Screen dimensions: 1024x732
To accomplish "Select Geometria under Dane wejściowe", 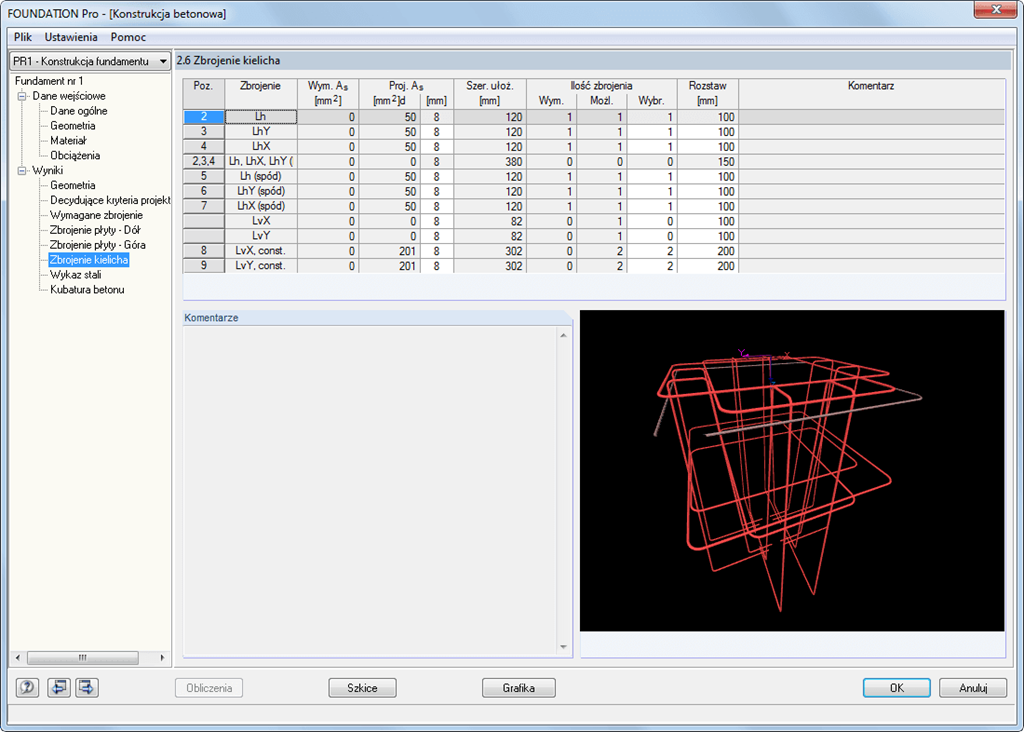I will [x=72, y=126].
